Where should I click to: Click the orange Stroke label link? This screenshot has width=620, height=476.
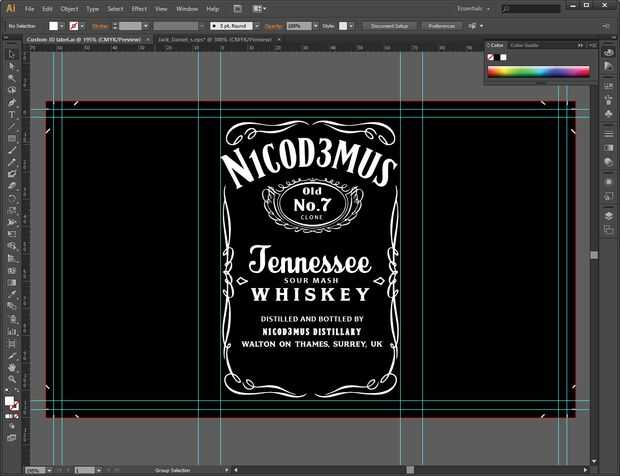[x=100, y=26]
